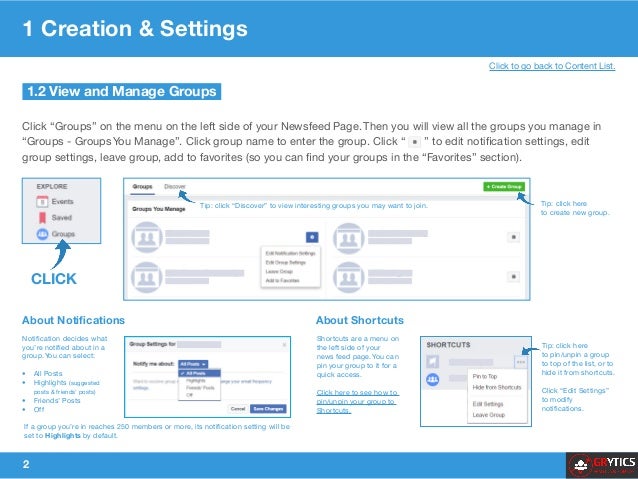Select the checked All Posts option
The height and width of the screenshot is (479, 638).
tap(199, 373)
